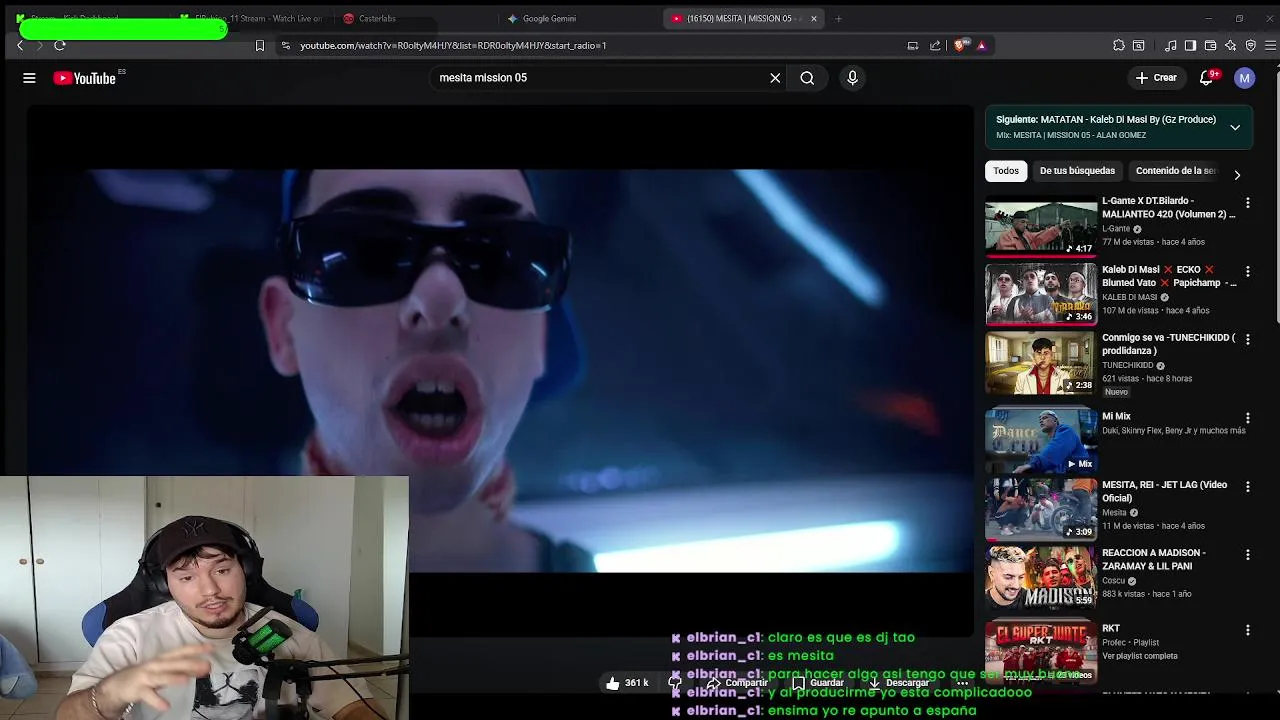Open the account avatar M menu

(1244, 78)
